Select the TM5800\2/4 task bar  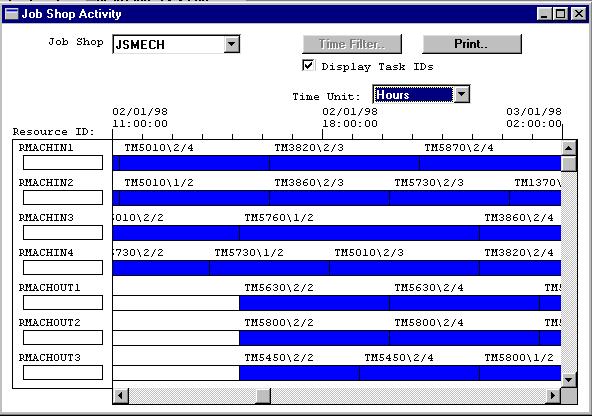click(x=464, y=338)
